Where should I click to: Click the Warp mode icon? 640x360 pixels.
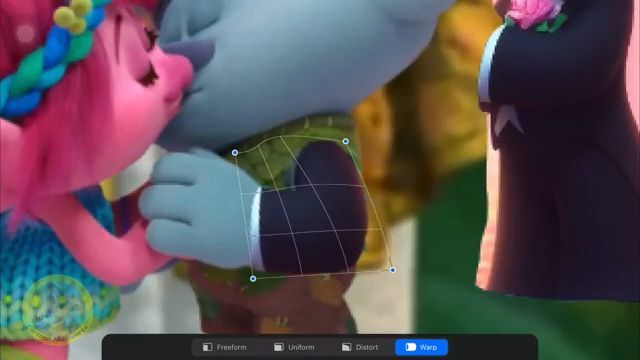410,347
